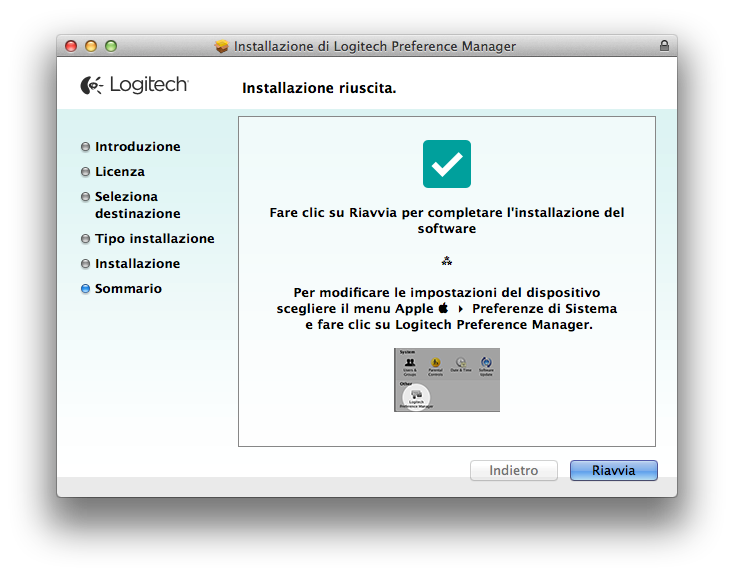Viewport: 734px width, 576px height.
Task: Click the package icon in title bar
Action: click(221, 46)
